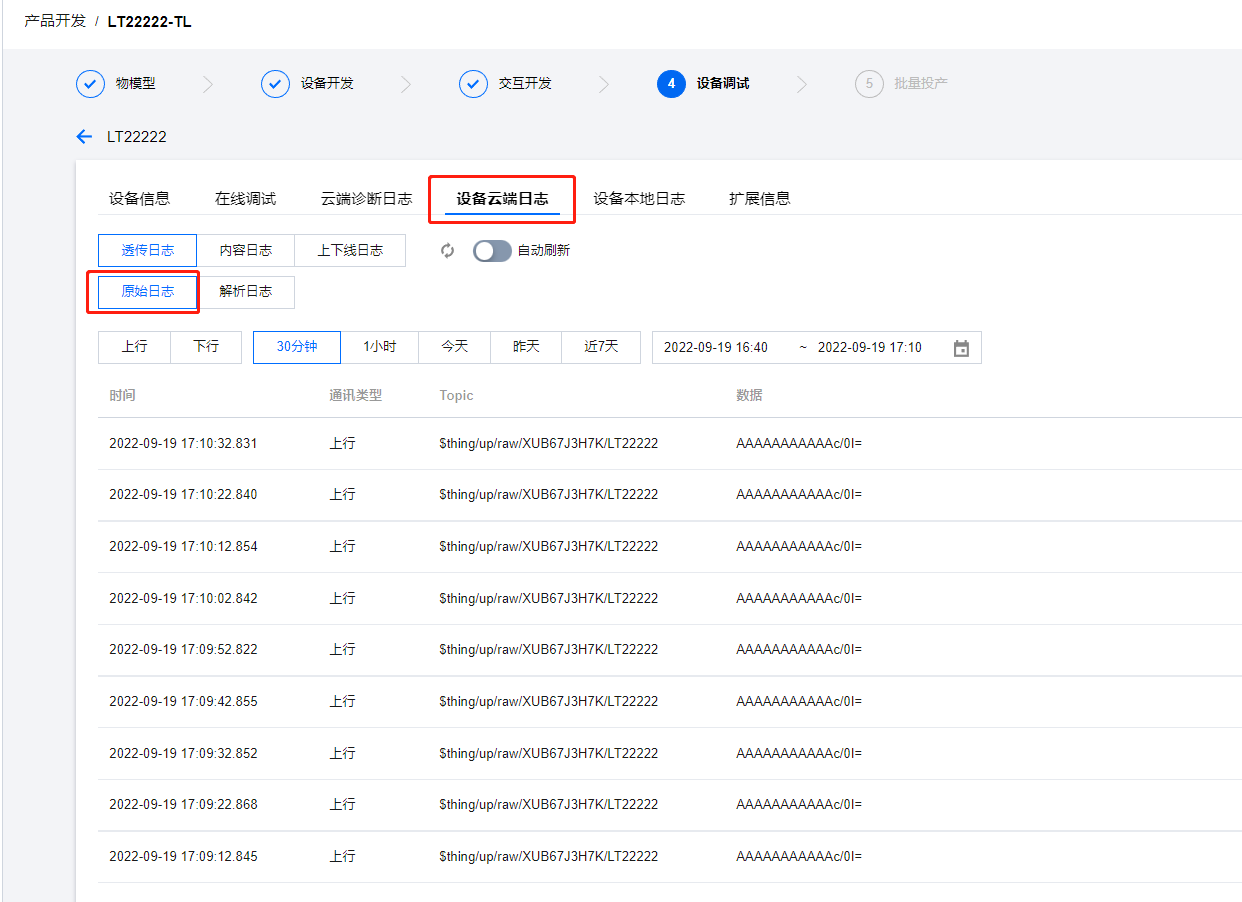The width and height of the screenshot is (1242, 902).
Task: Click step 3 交互开发 checkmark icon
Action: pos(473,84)
